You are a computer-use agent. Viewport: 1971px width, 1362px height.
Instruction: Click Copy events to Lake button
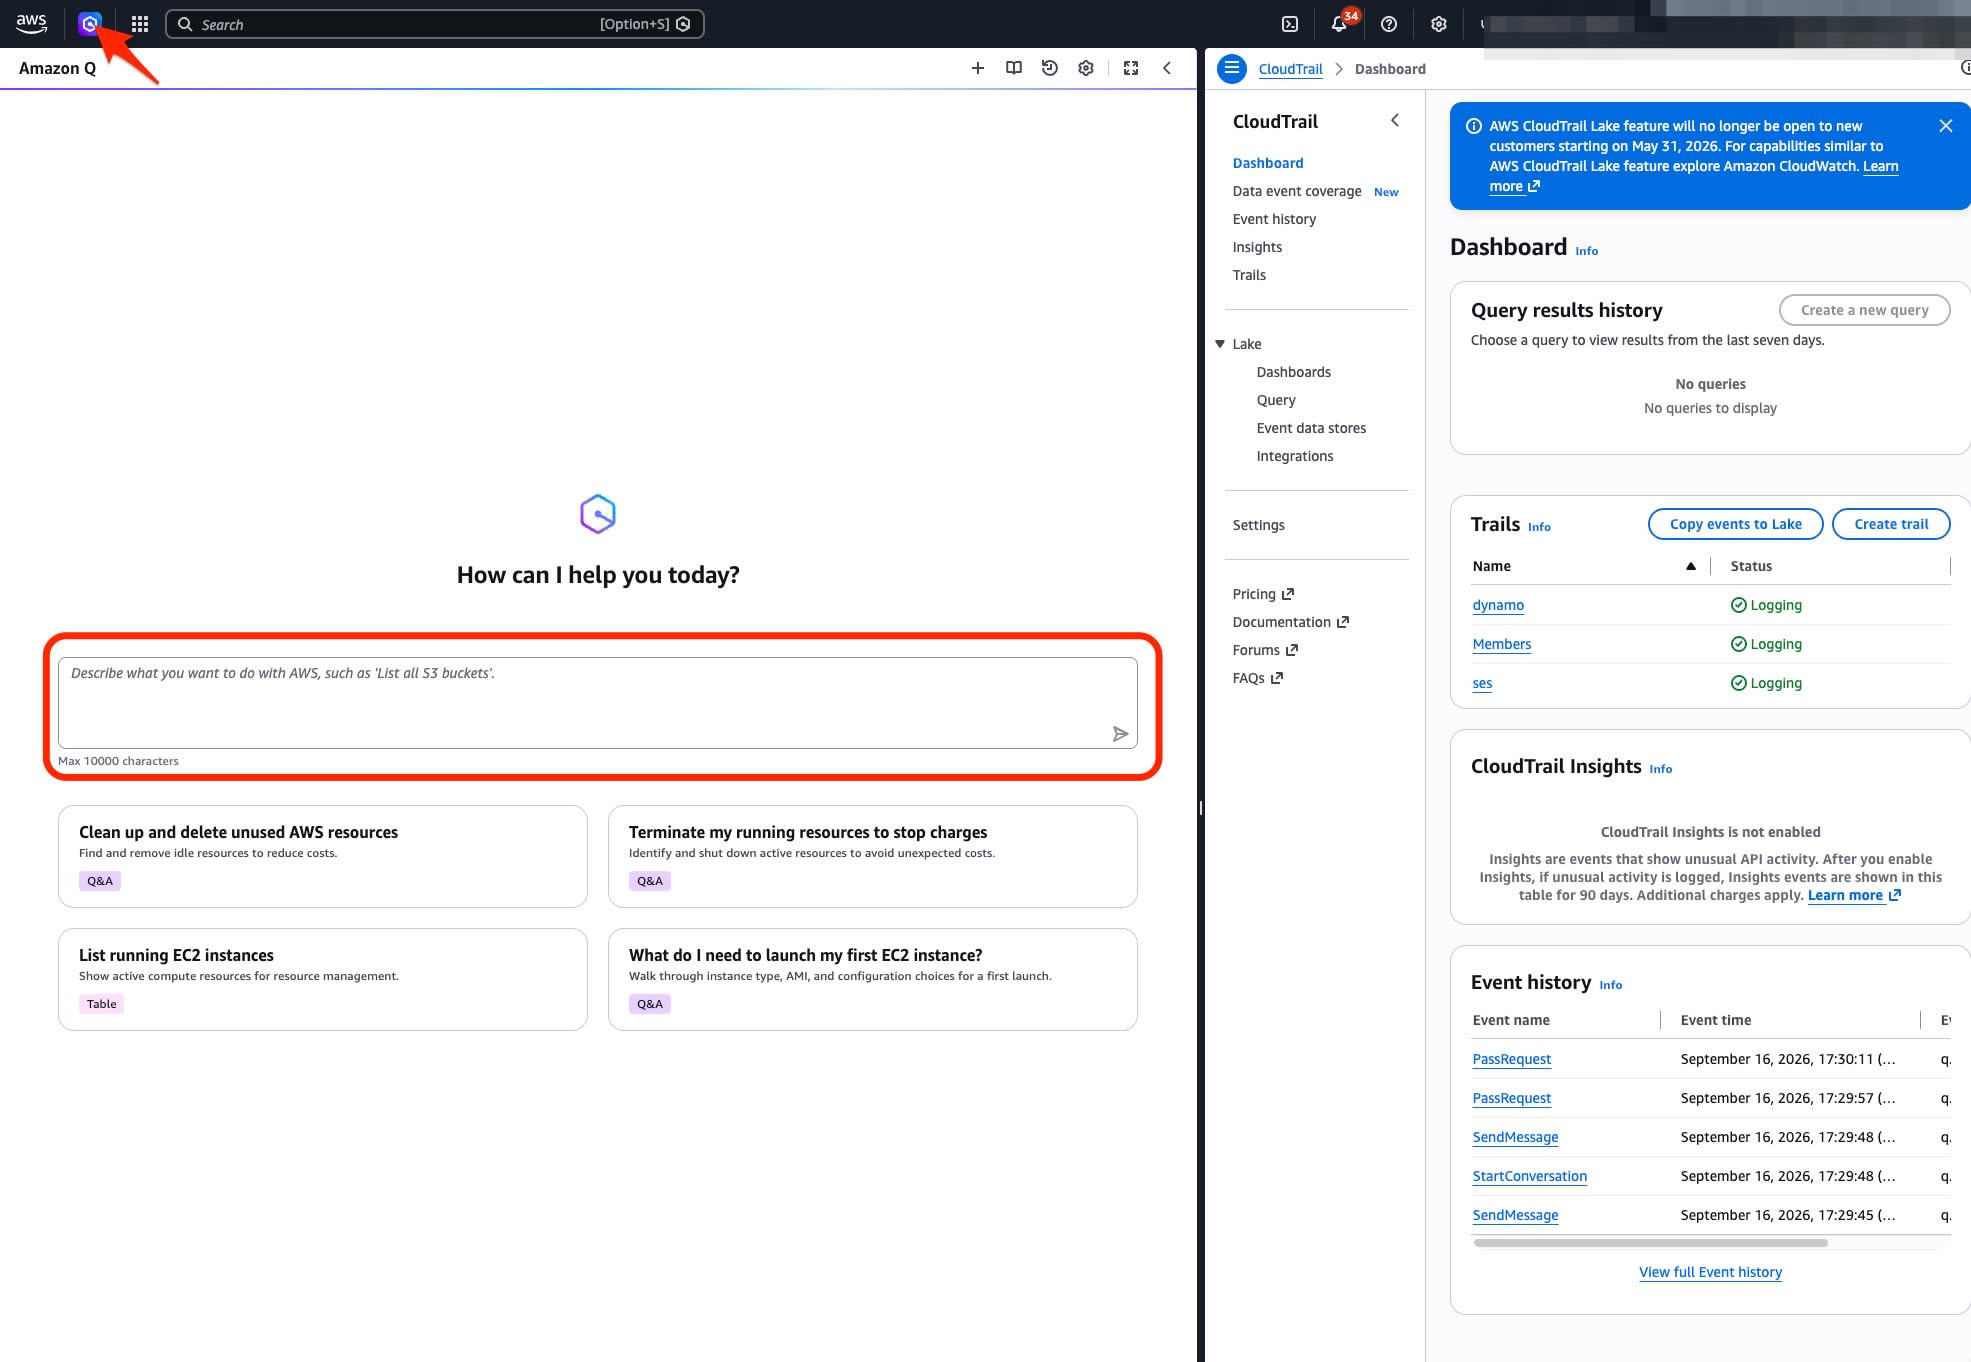(x=1735, y=524)
